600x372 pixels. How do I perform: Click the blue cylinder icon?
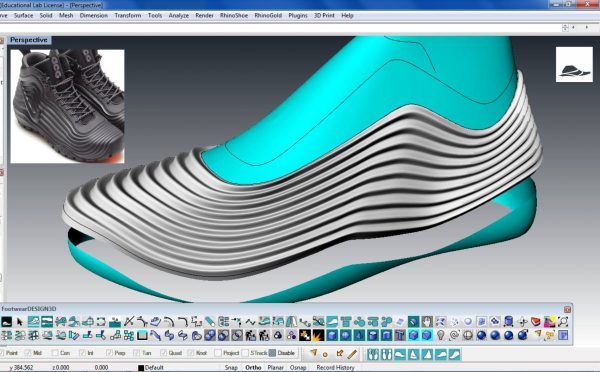tap(509, 322)
